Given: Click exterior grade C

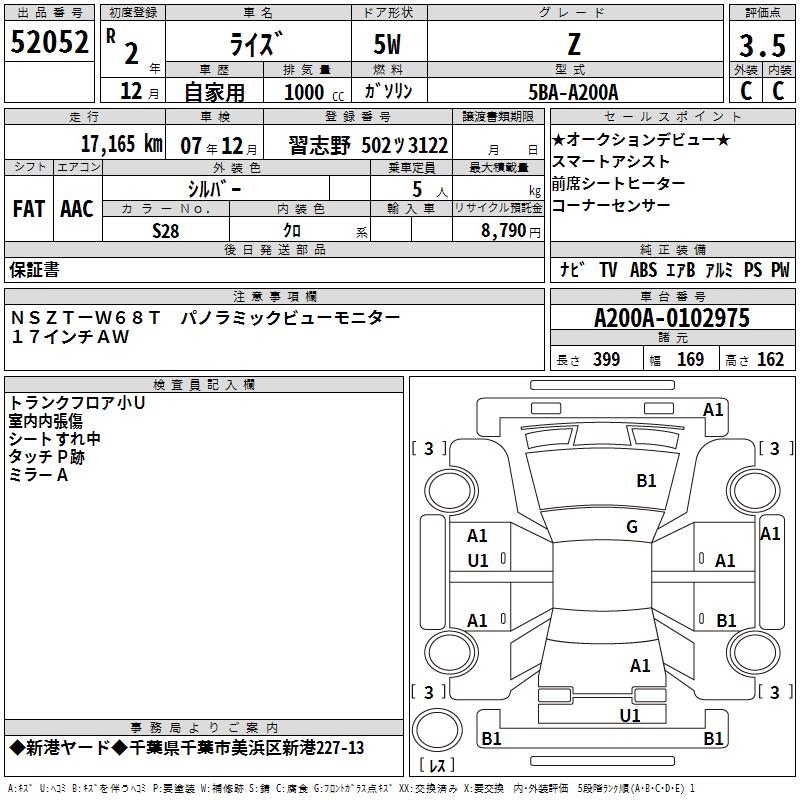Looking at the screenshot, I should tap(746, 91).
